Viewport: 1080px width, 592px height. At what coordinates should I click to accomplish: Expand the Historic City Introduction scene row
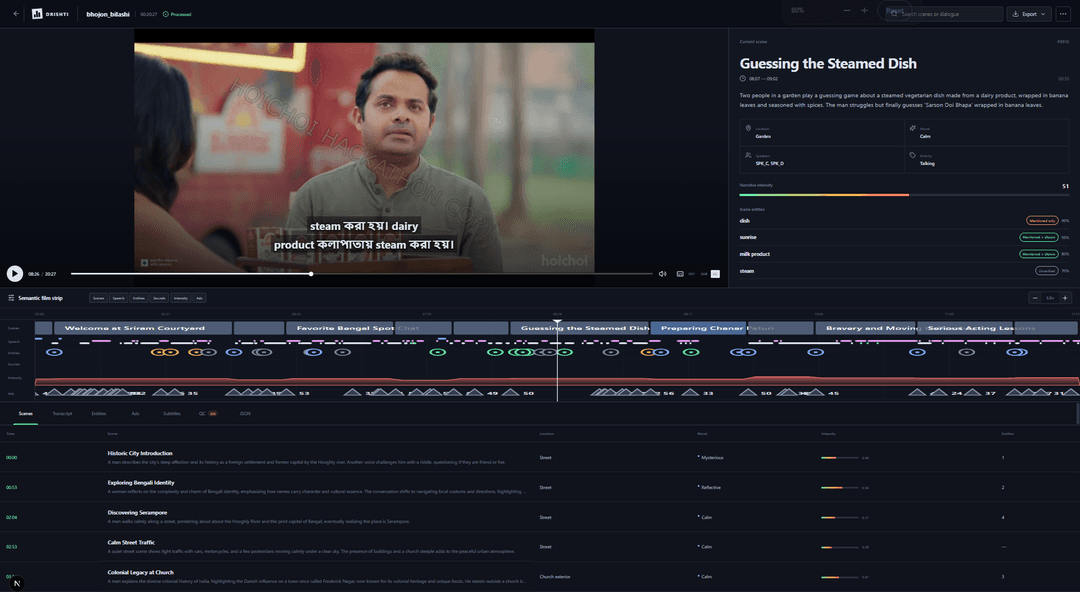pyautogui.click(x=540, y=457)
